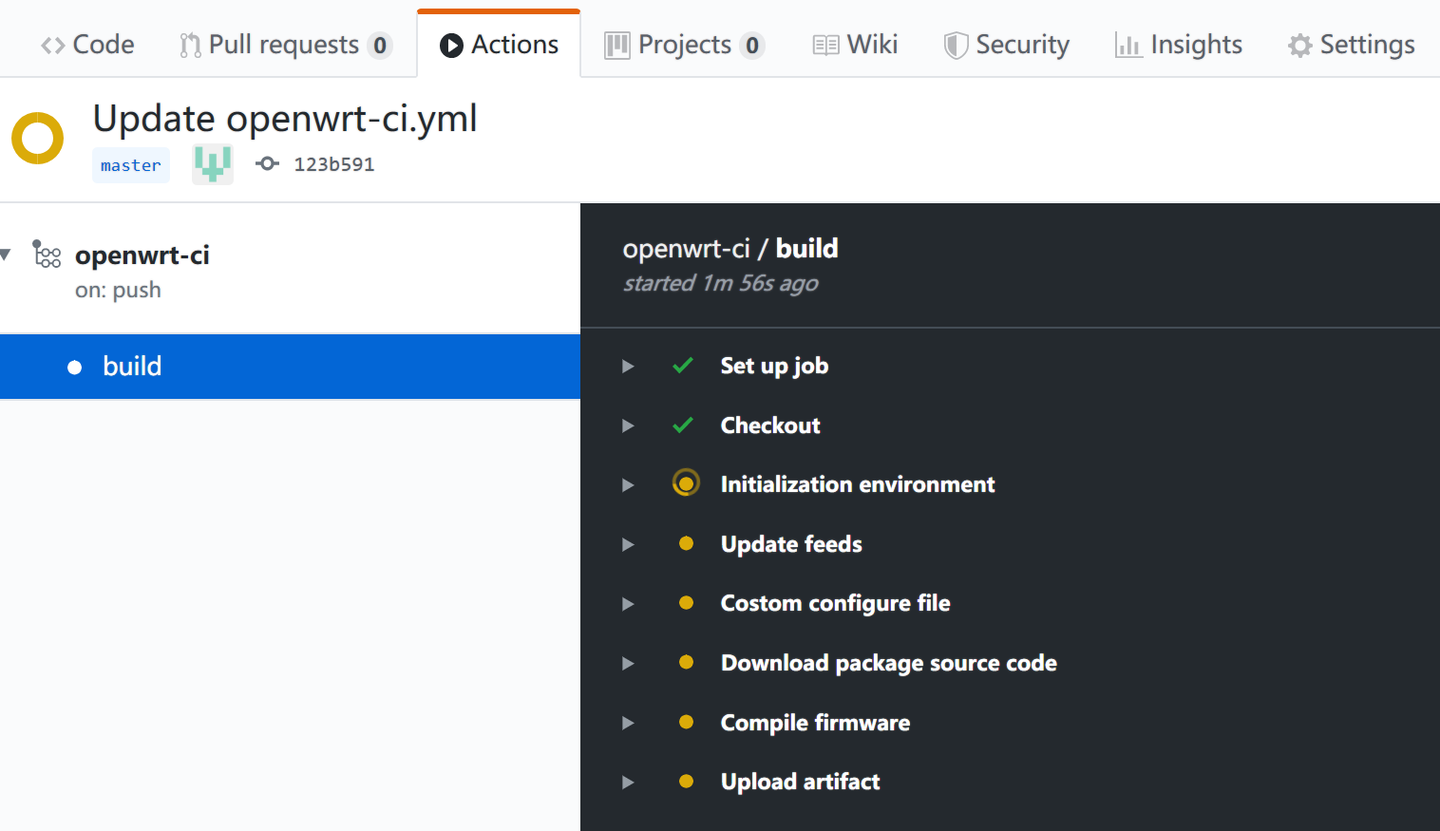Open commit 123b591

(332, 163)
